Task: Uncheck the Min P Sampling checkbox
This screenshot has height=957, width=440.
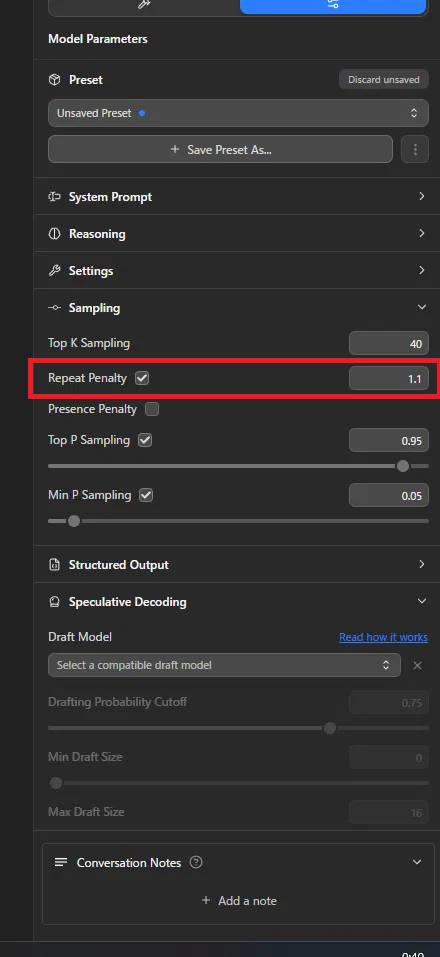Action: click(146, 495)
